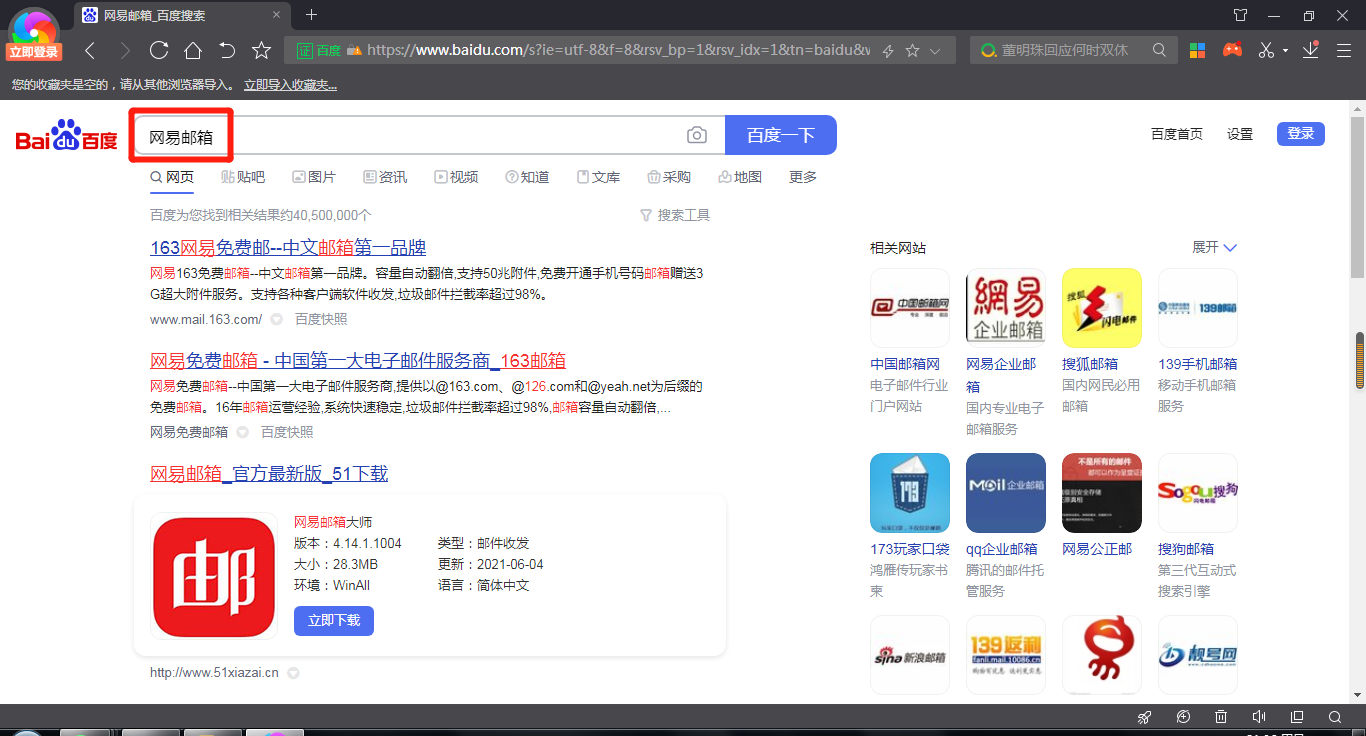
Task: Switch to the 视频 search tab
Action: pyautogui.click(x=456, y=177)
